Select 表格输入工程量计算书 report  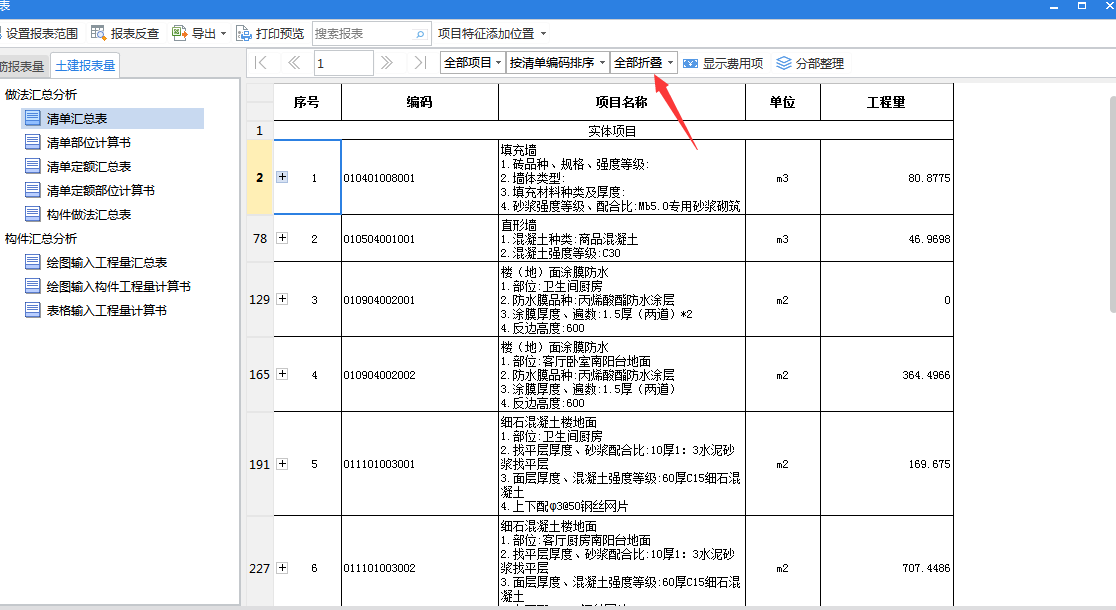[x=95, y=310]
